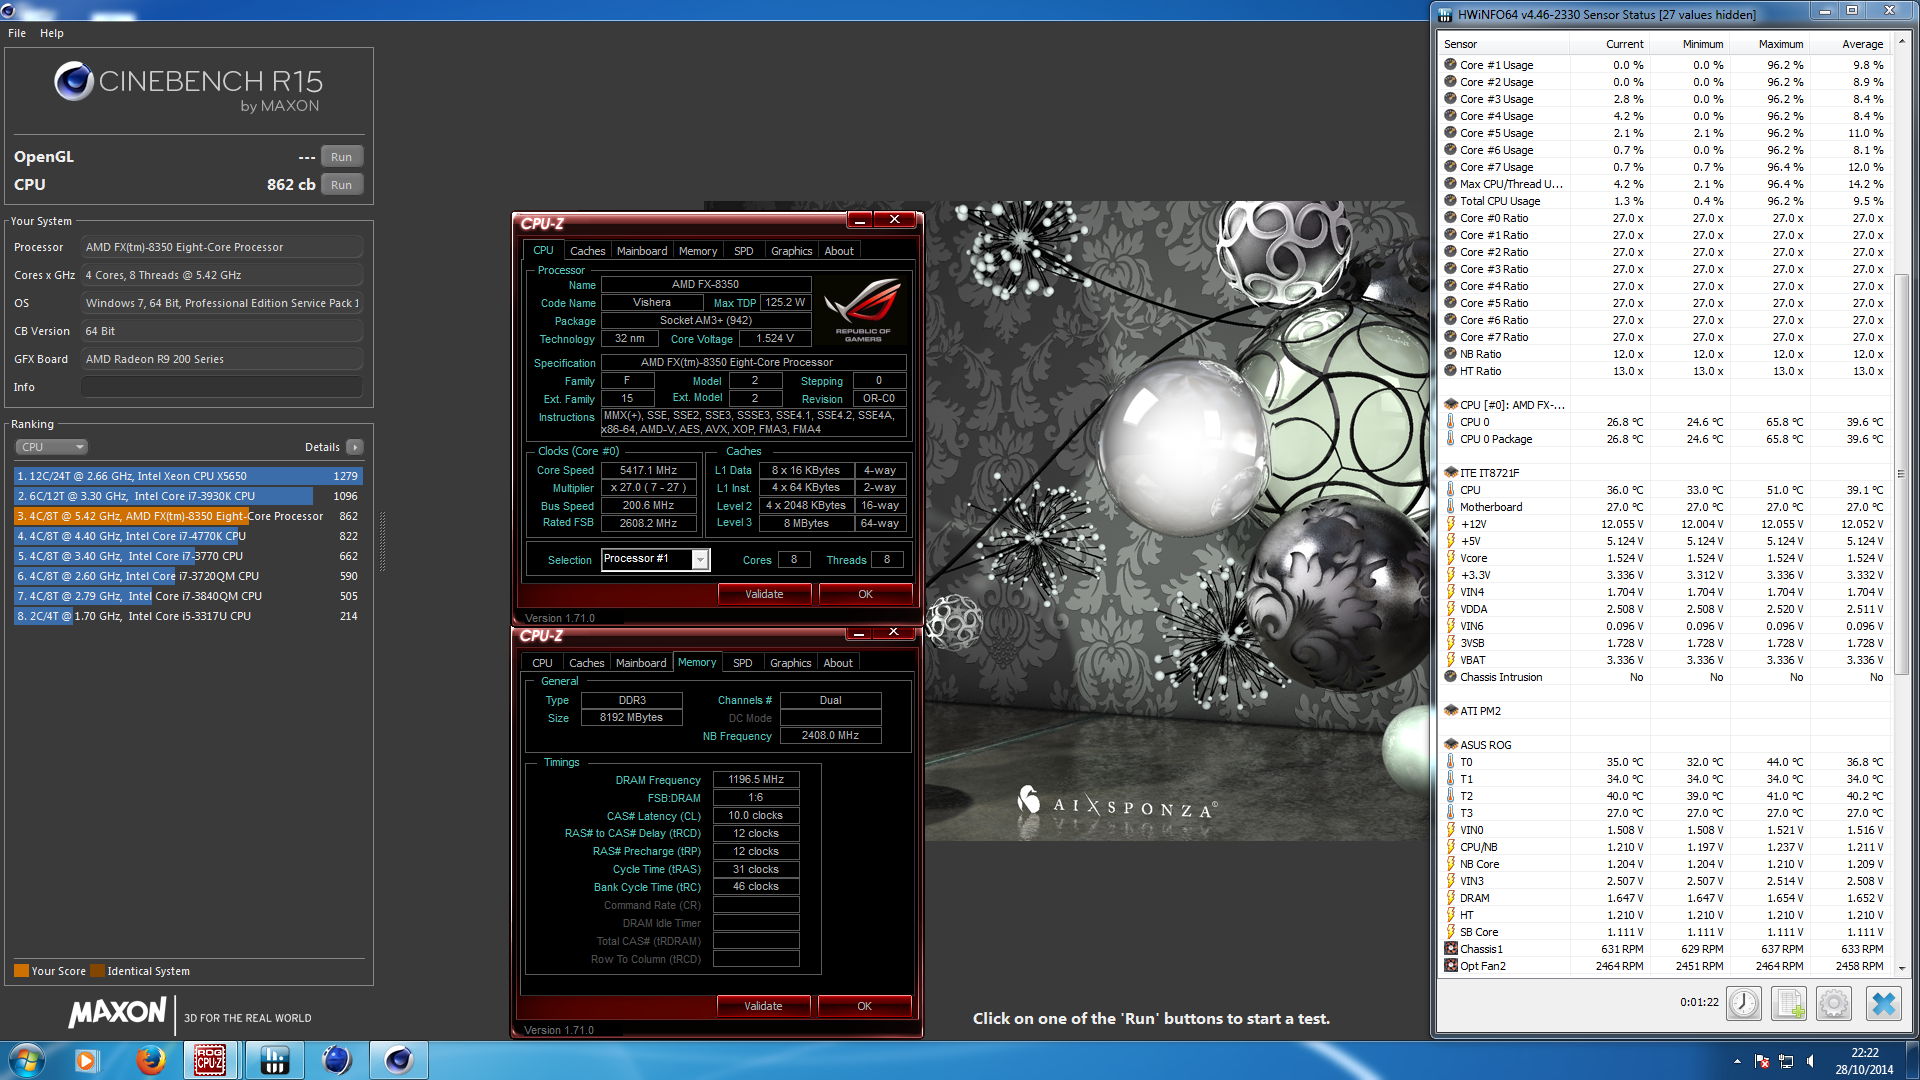Click HWiNFO scrollbar up arrow
This screenshot has width=1920, height=1080.
click(1901, 43)
